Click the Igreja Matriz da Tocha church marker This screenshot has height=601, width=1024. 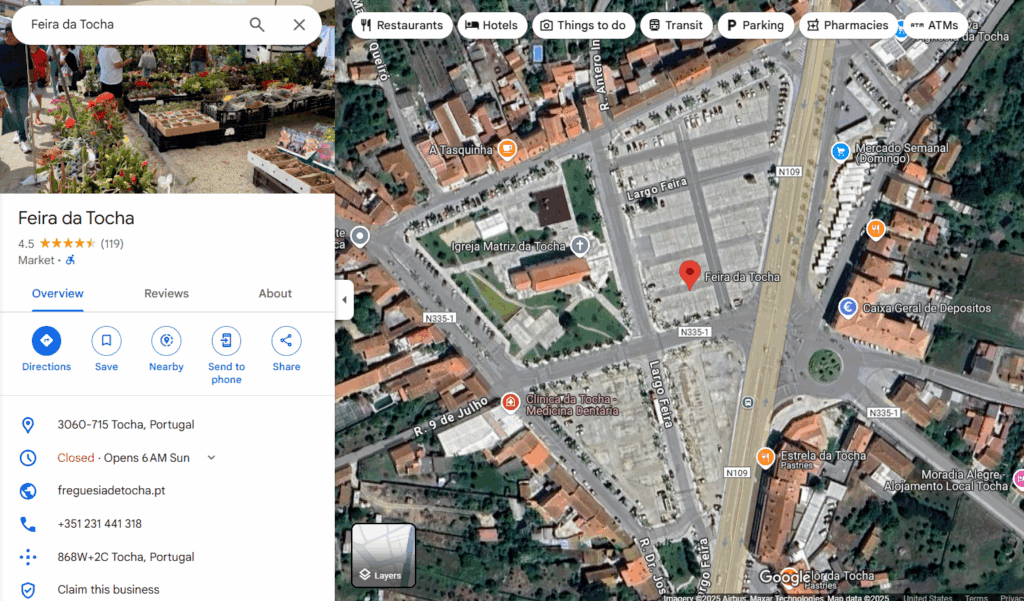click(x=580, y=246)
